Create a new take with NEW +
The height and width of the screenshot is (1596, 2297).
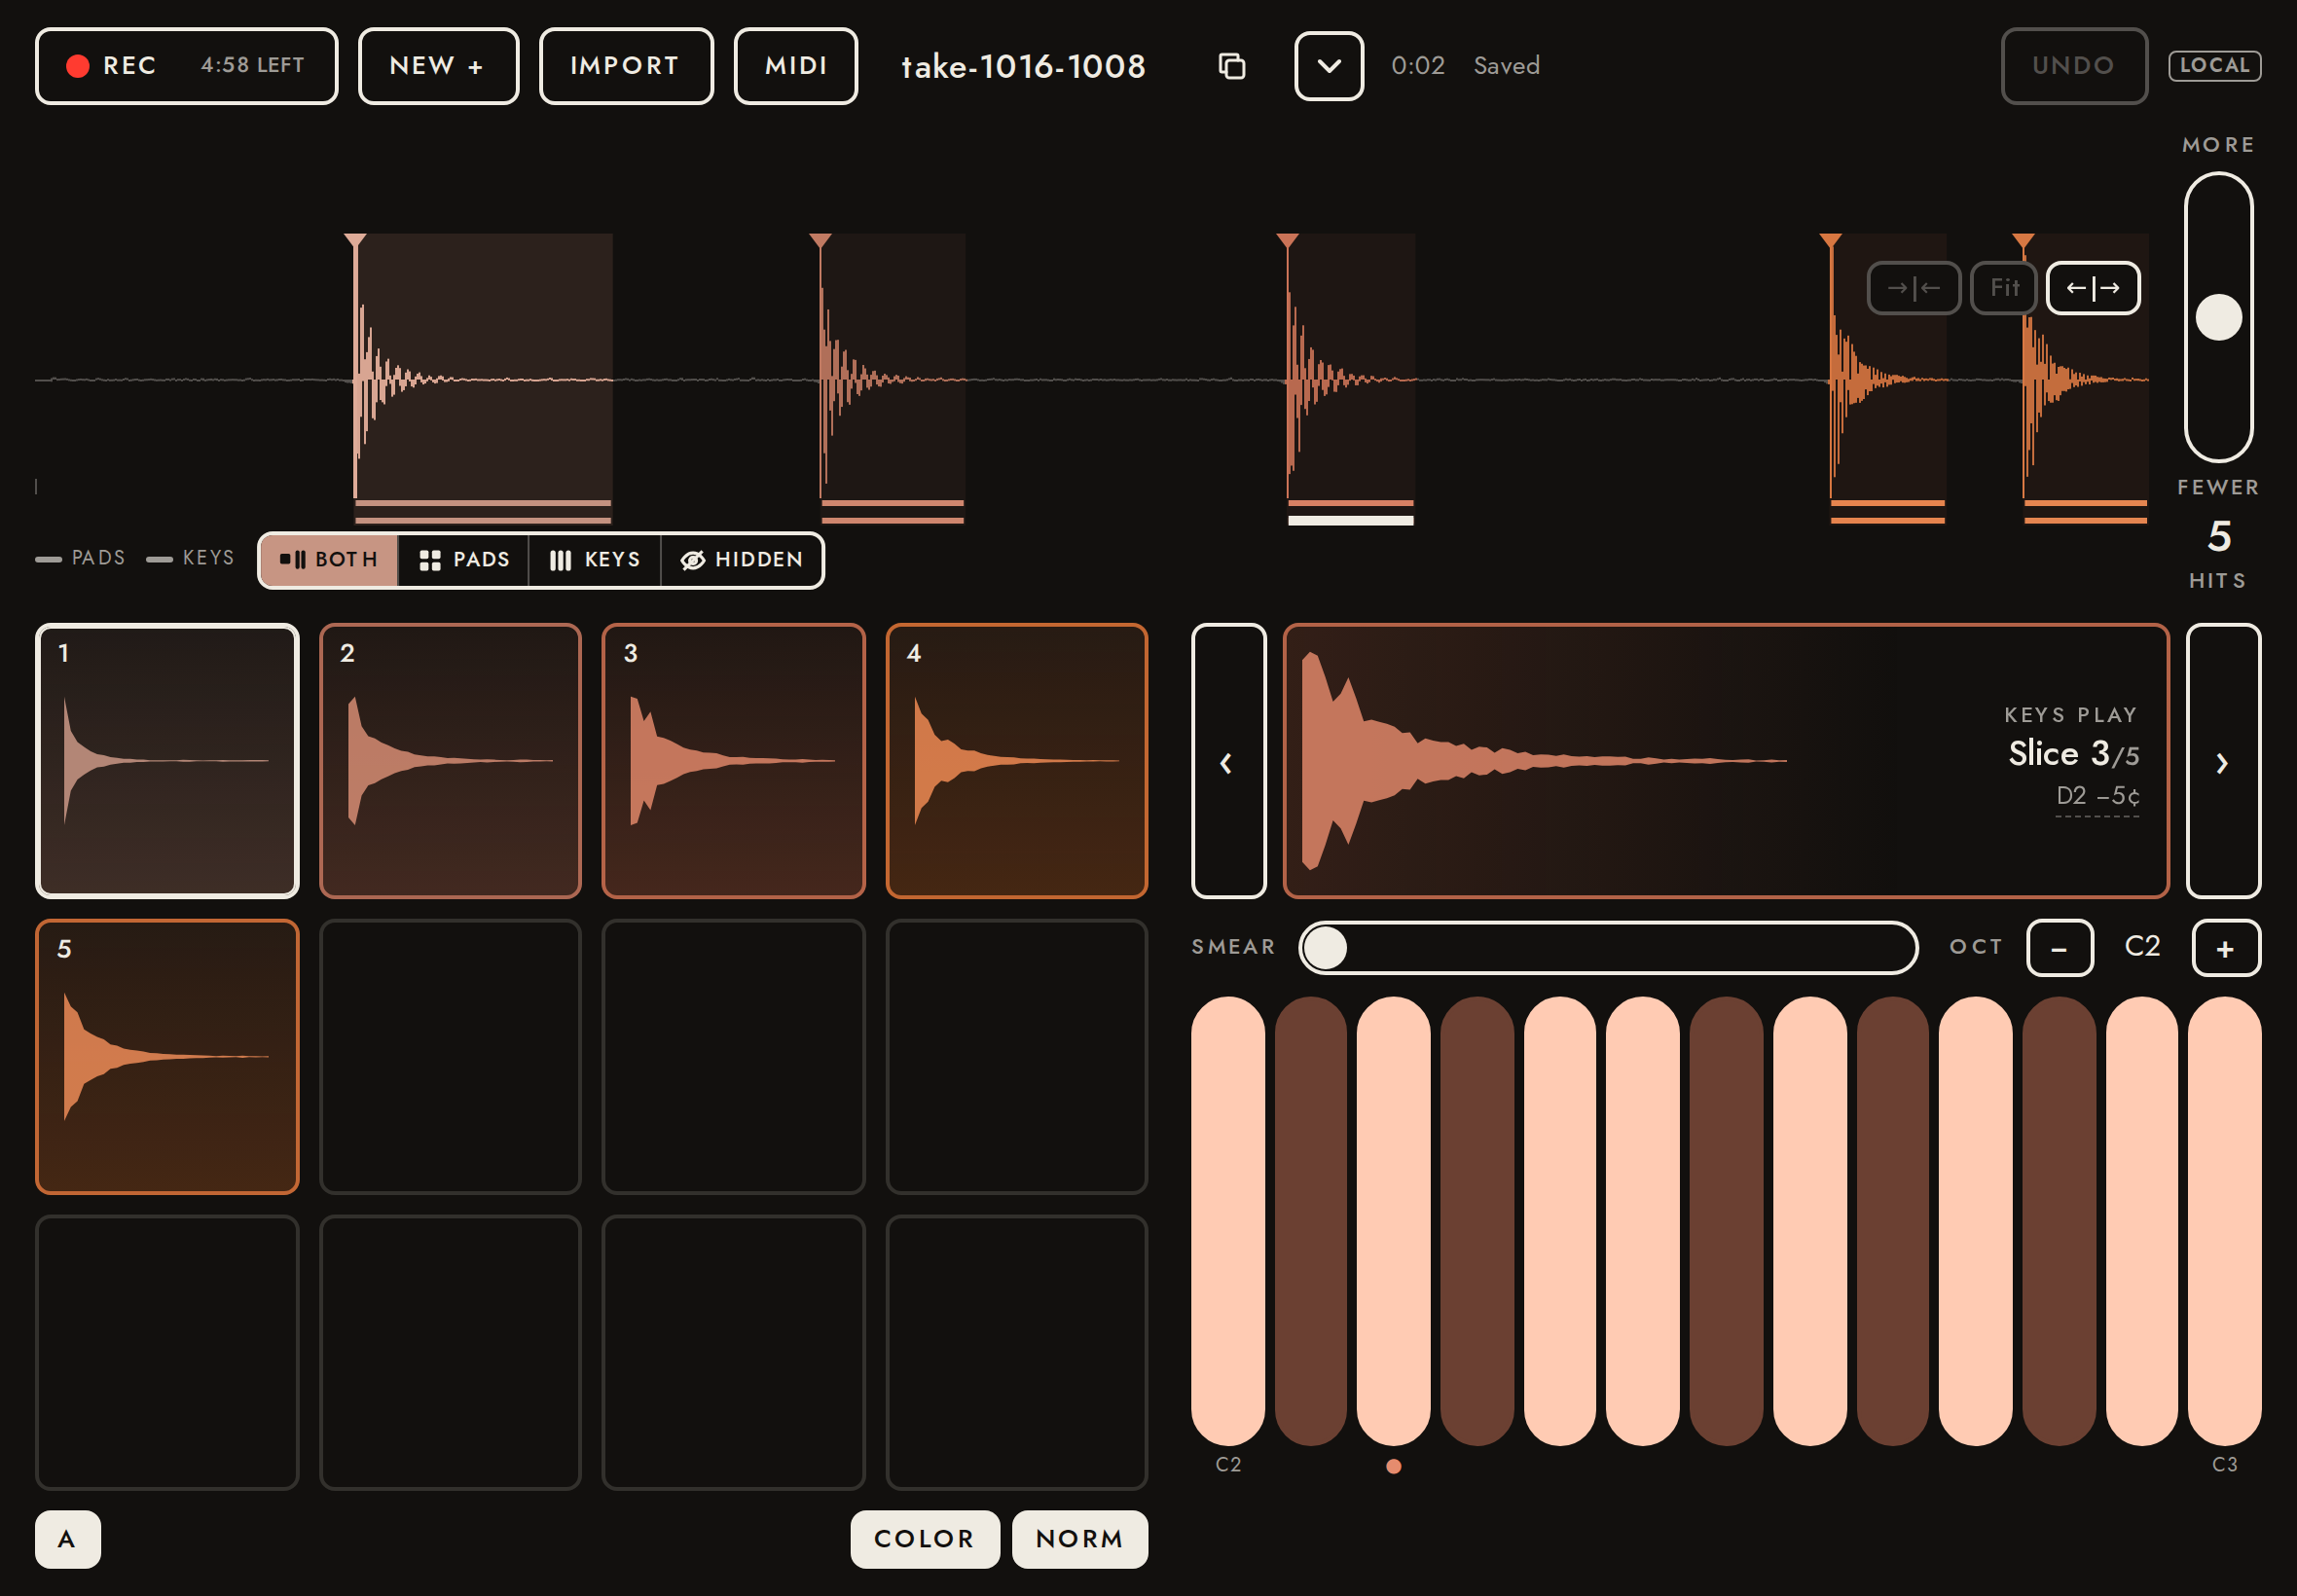[x=438, y=66]
